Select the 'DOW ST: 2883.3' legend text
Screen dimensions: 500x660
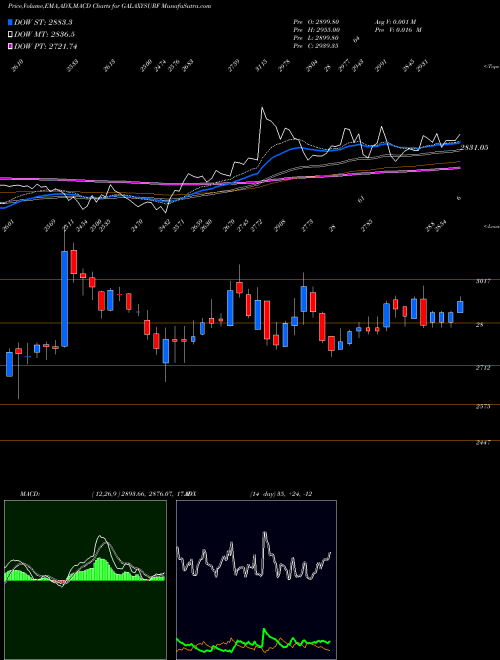pyautogui.click(x=43, y=22)
